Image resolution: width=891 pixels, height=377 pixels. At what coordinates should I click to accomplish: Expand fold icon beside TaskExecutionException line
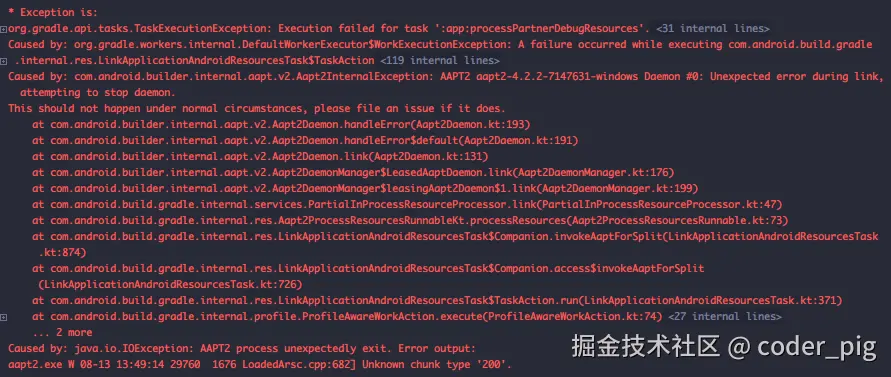[x=3, y=28]
